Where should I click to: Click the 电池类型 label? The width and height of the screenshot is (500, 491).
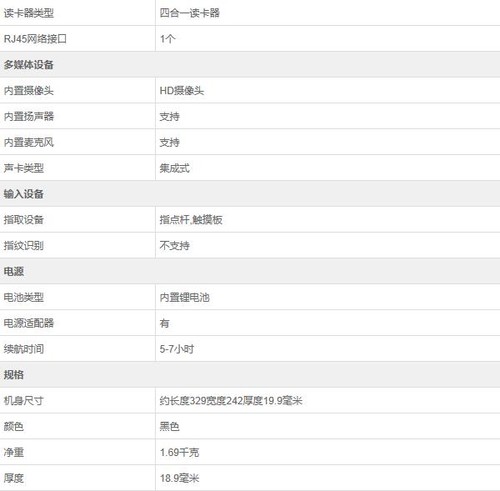24,297
